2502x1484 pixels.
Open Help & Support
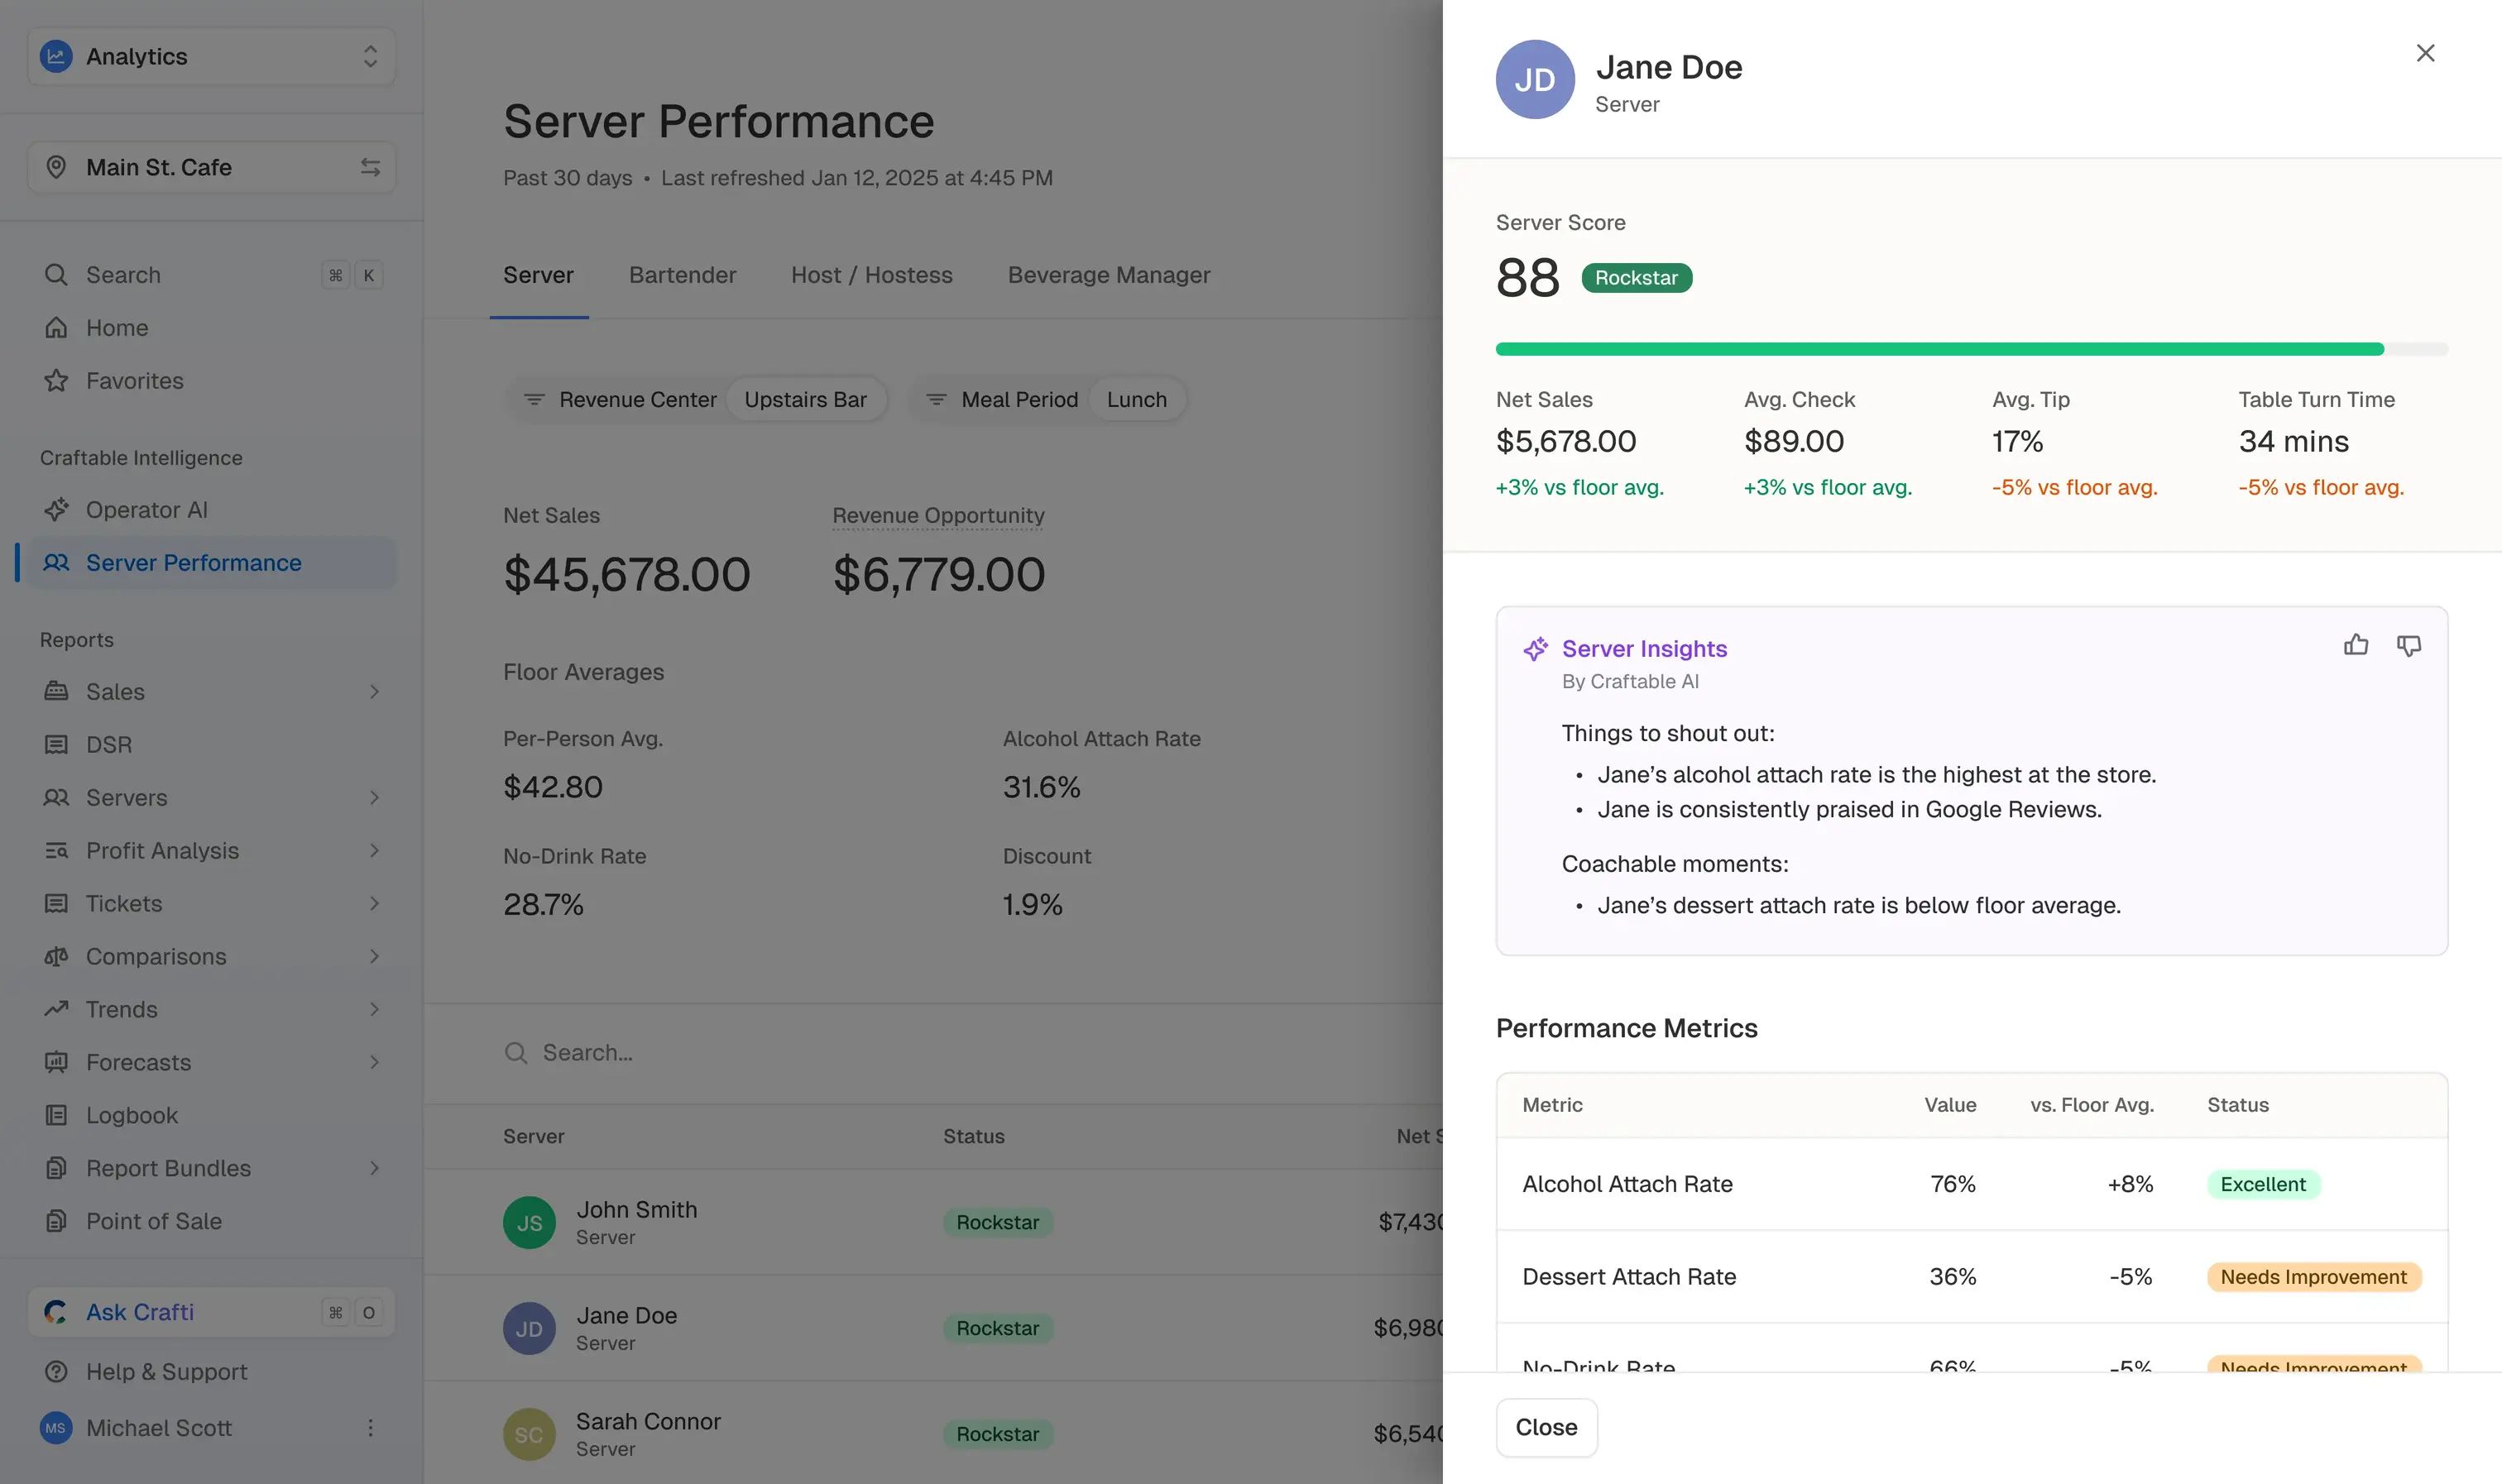212,1372
